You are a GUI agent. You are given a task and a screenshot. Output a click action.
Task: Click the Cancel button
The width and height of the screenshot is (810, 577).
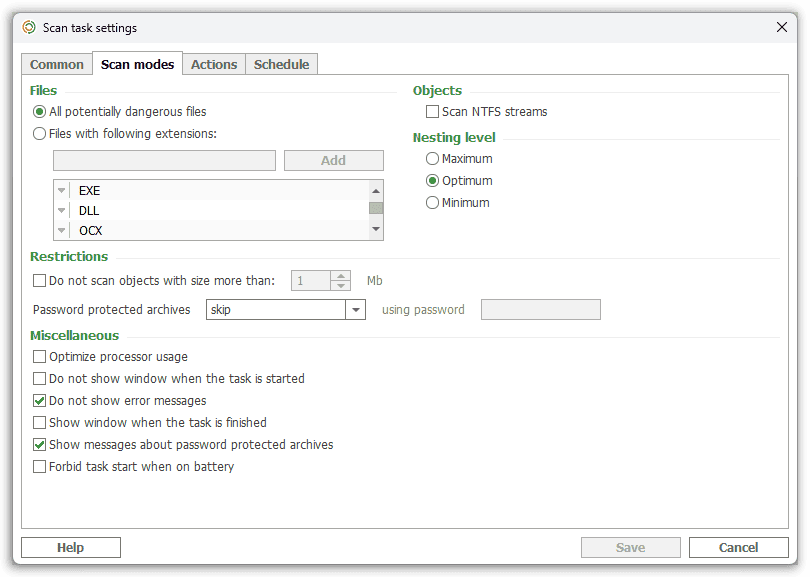(739, 548)
